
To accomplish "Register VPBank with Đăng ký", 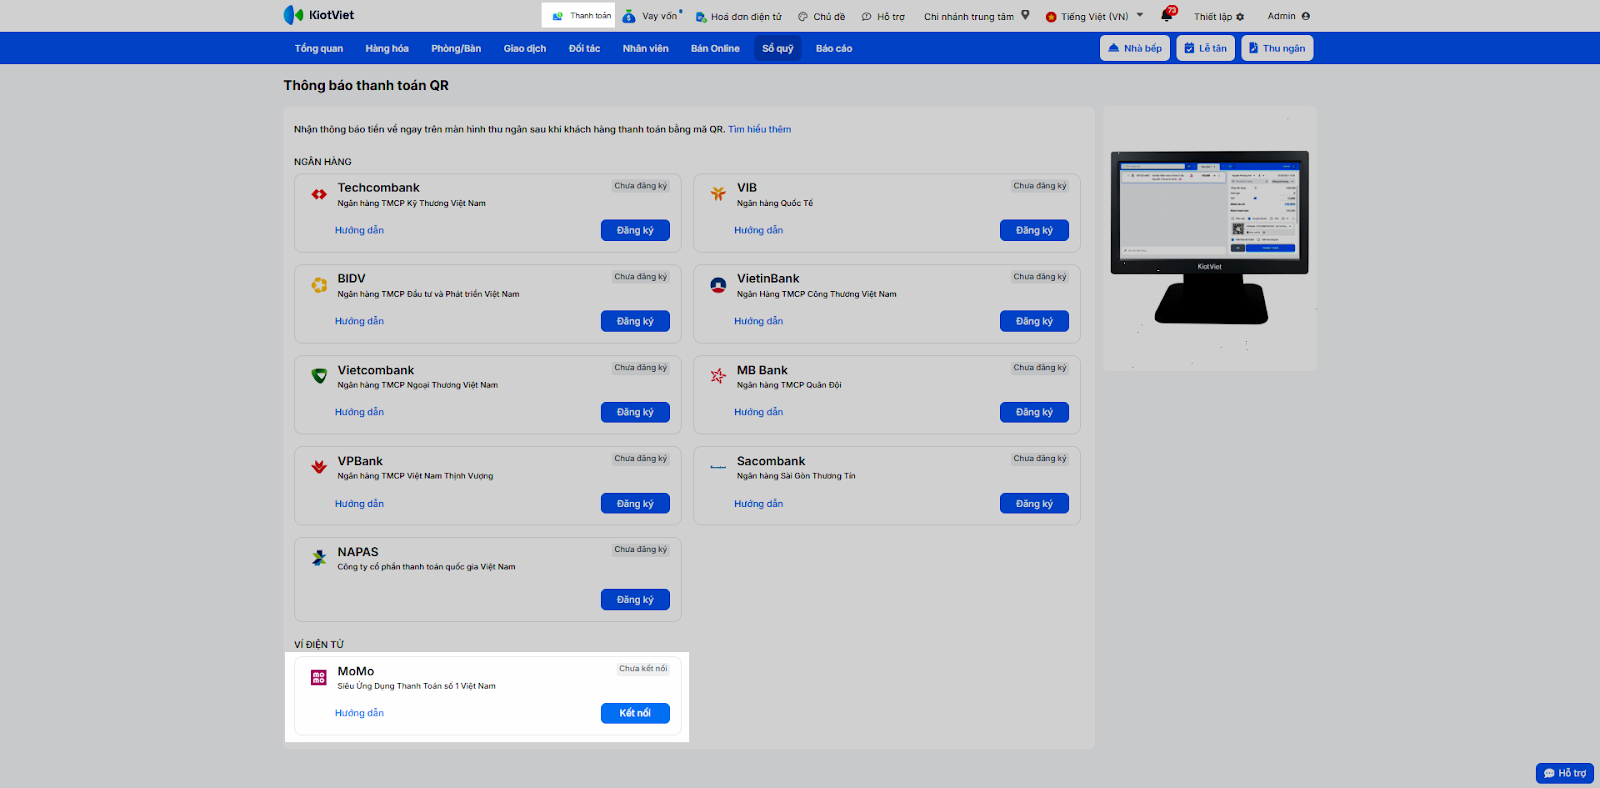I will coord(635,503).
